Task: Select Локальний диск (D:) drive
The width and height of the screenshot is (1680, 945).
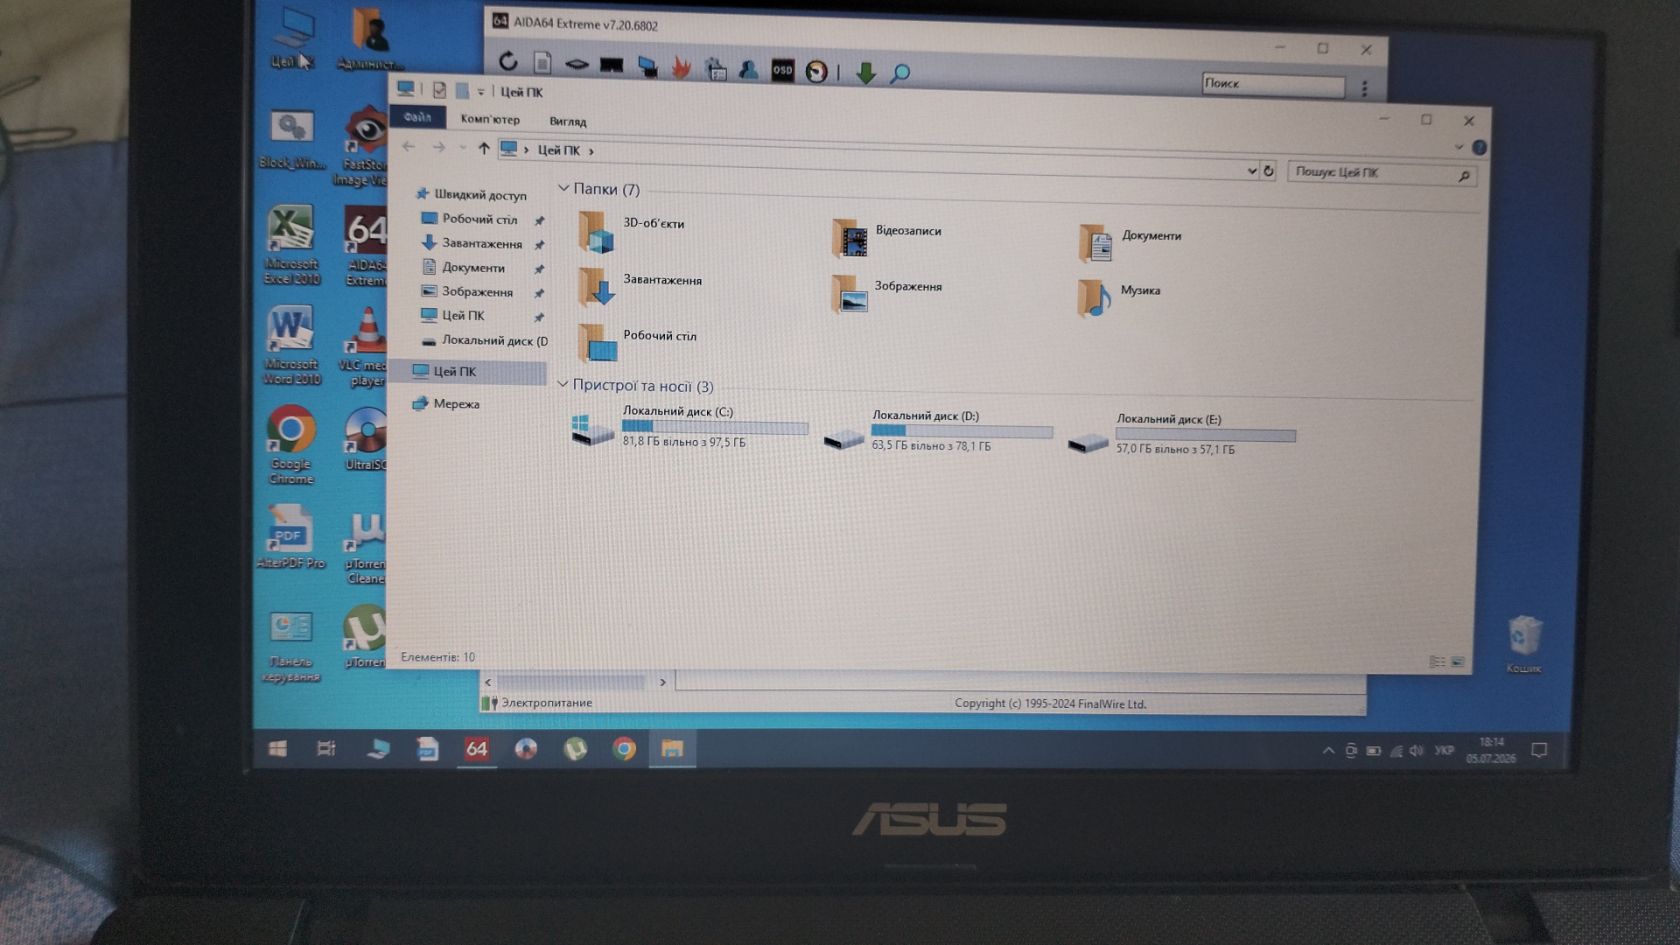Action: [x=938, y=432]
